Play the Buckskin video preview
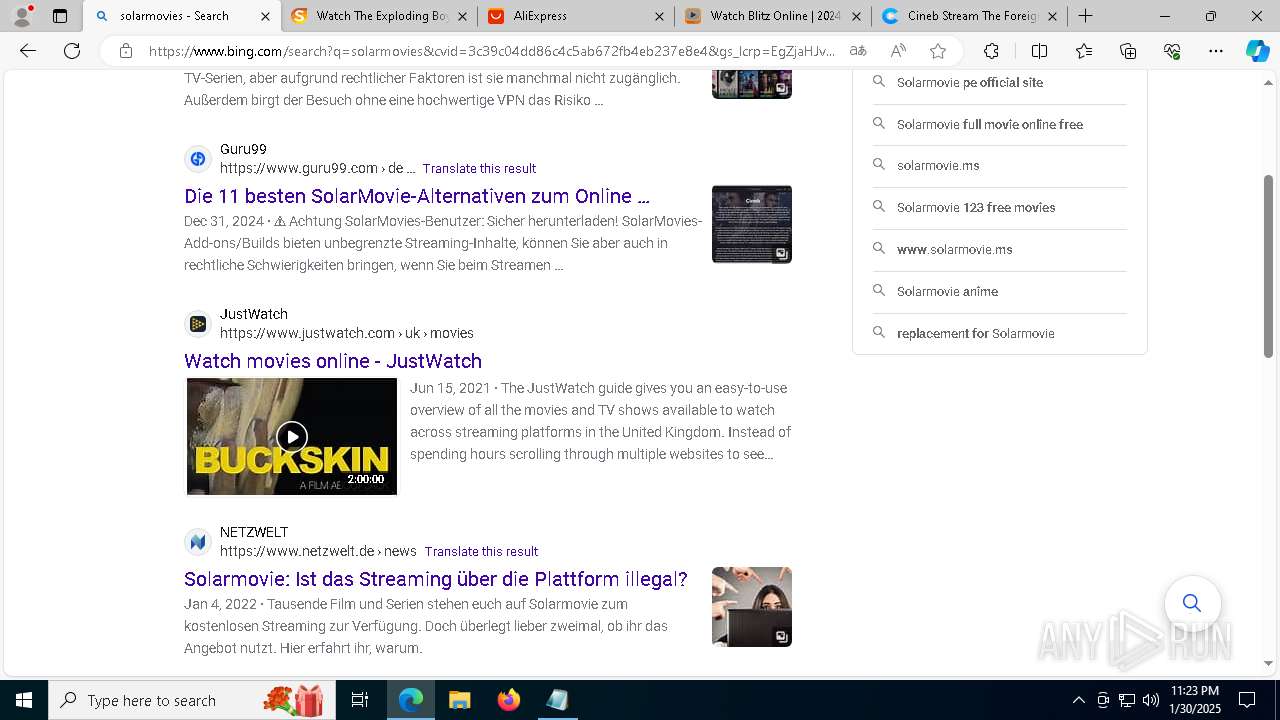The image size is (1280, 720). (292, 436)
